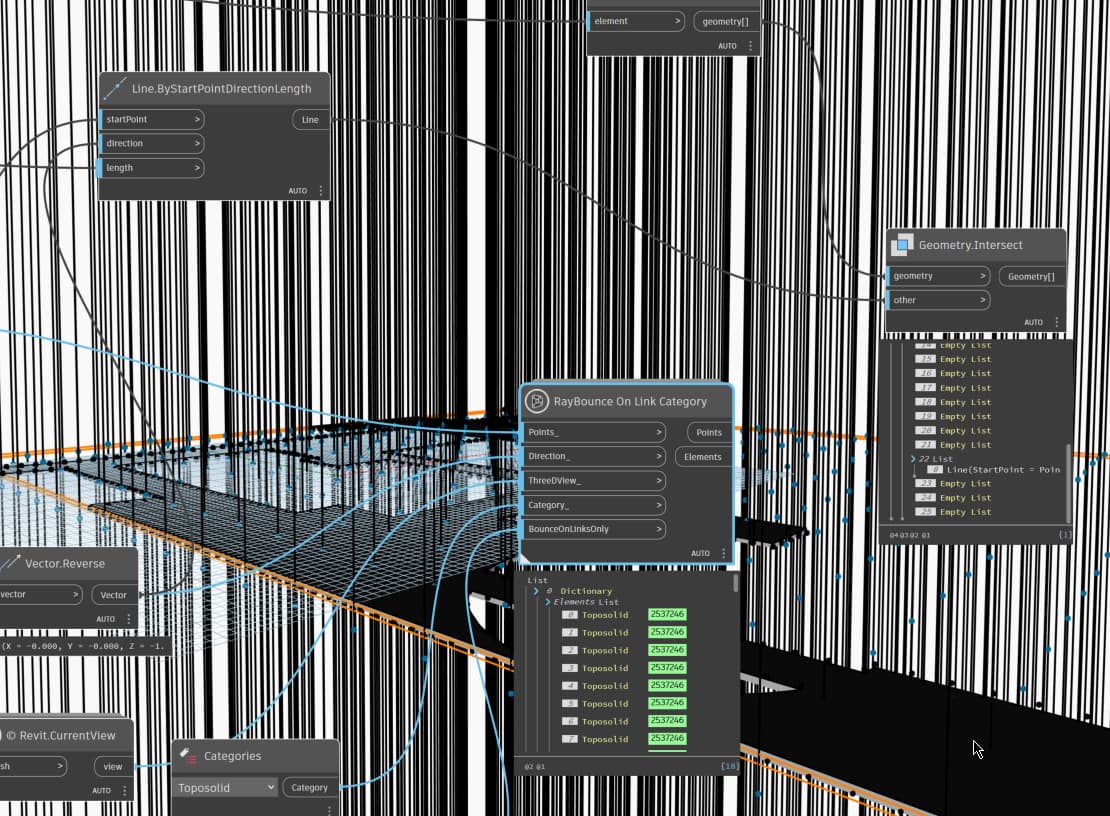
Task: Click the ThreeDView_ input port
Action: 593,481
